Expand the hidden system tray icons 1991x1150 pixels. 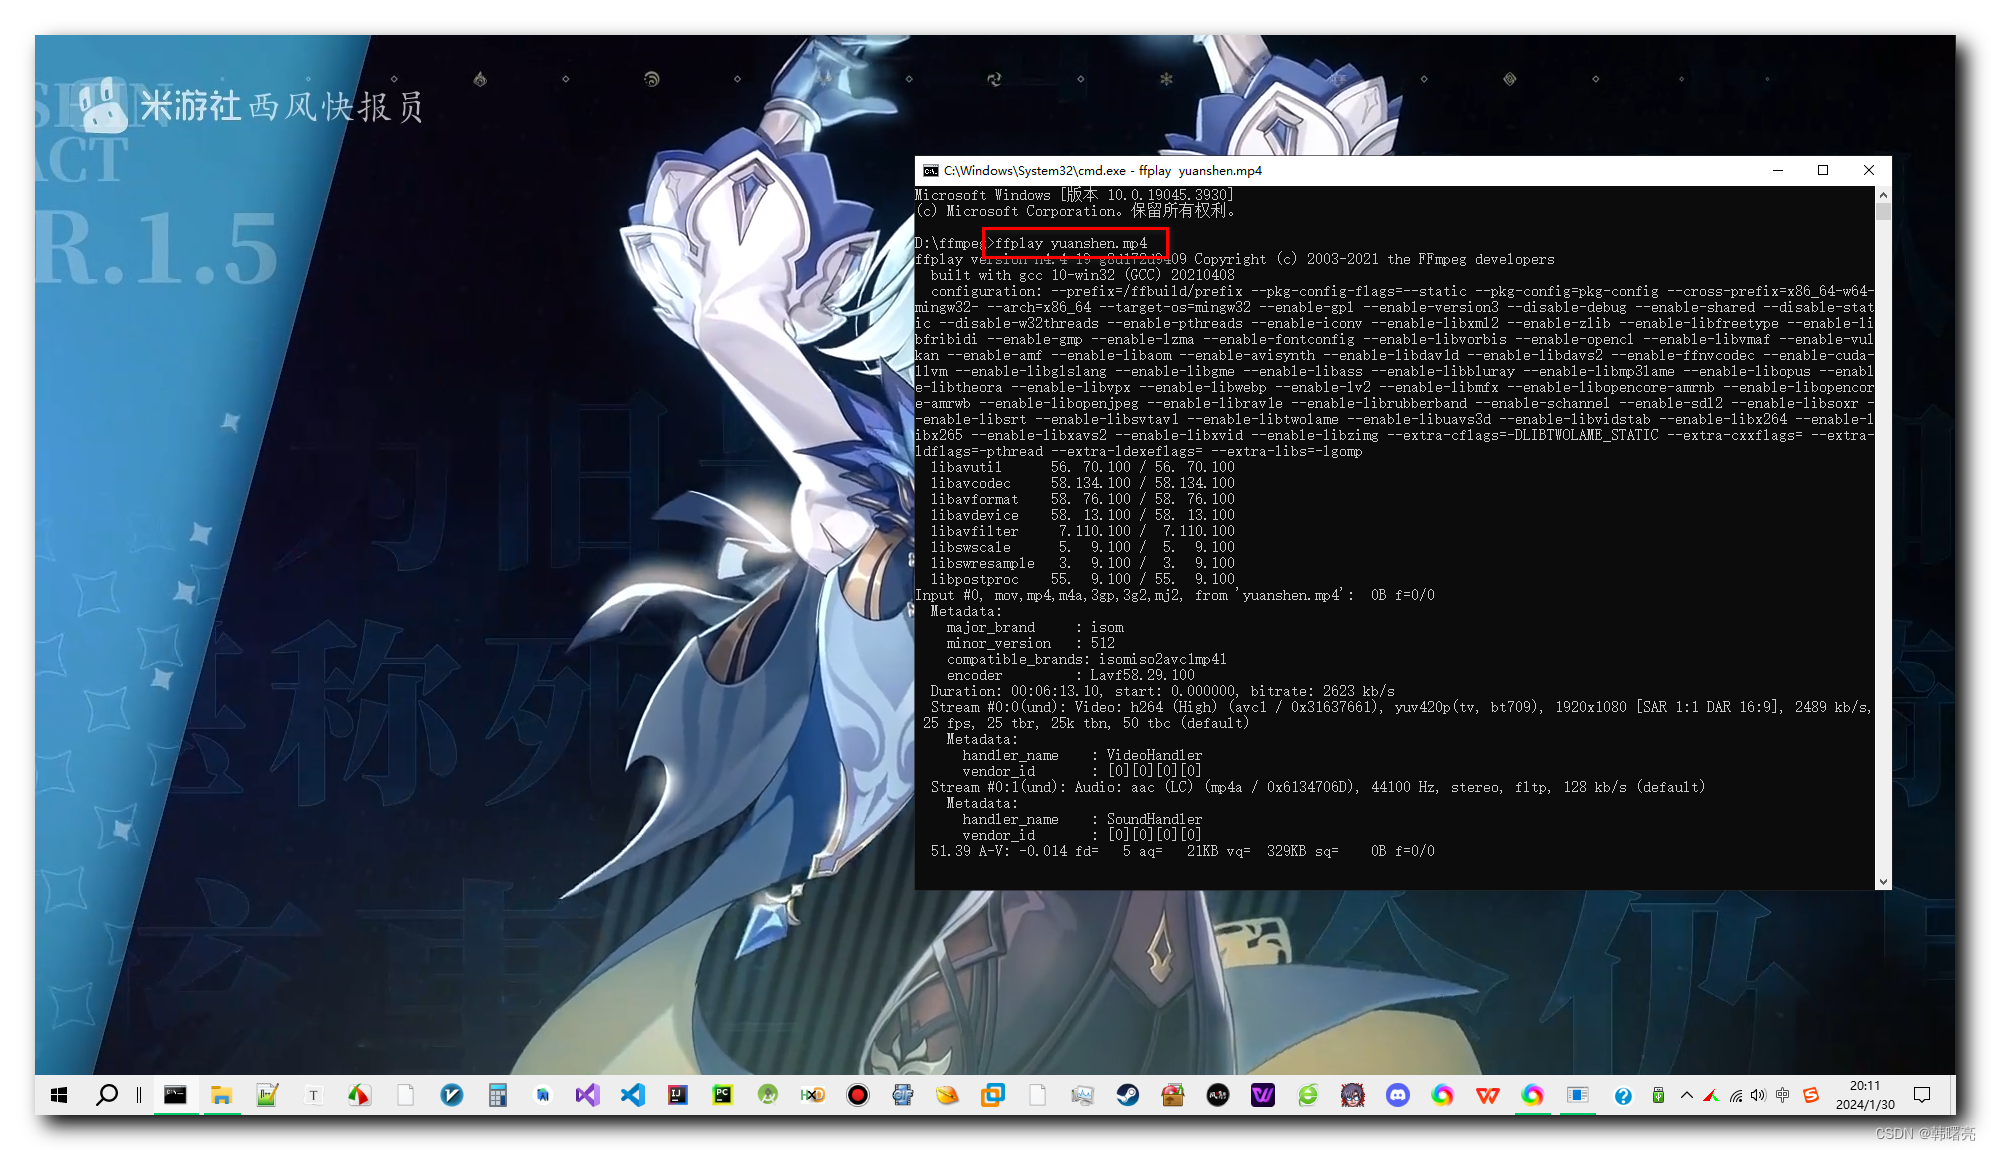tap(1687, 1095)
